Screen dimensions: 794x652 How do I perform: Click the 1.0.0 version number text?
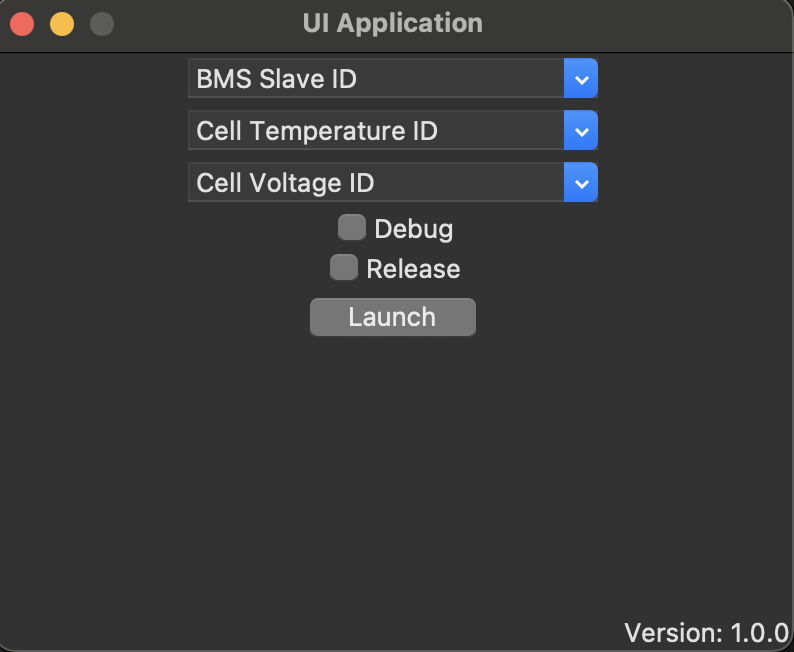click(759, 632)
